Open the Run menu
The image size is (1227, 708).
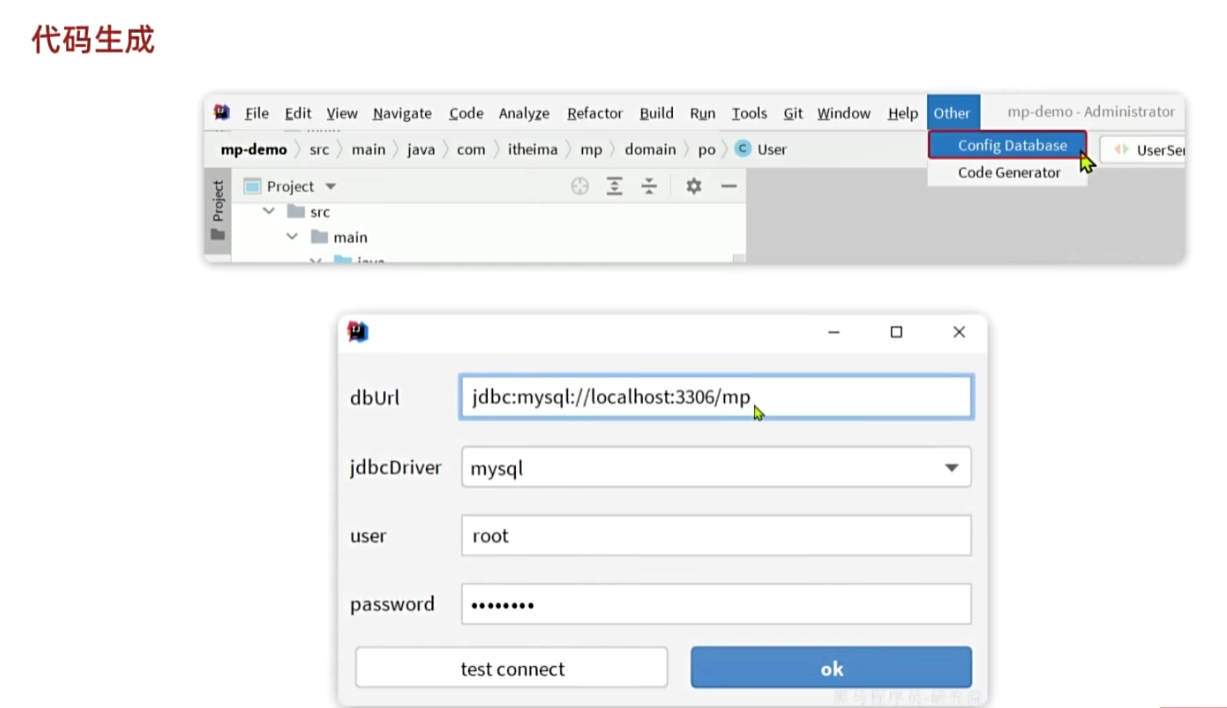coord(703,113)
